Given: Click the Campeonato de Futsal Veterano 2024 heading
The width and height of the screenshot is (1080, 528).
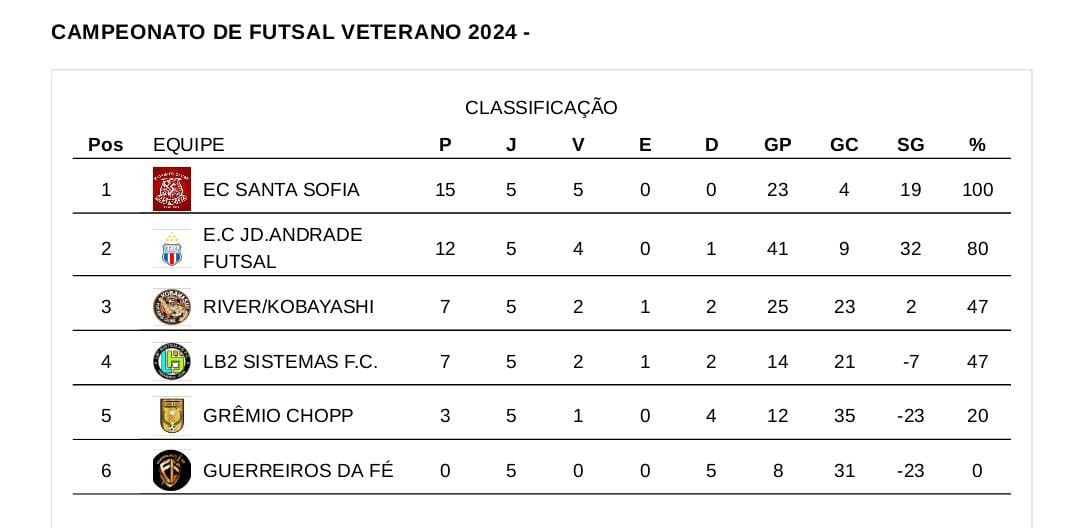Looking at the screenshot, I should coord(291,32).
